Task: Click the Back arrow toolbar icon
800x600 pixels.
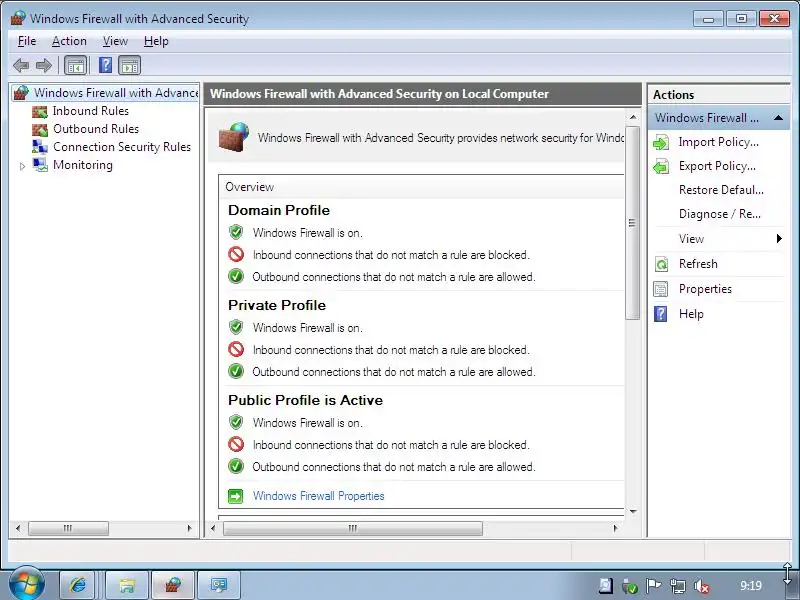Action: (21, 65)
